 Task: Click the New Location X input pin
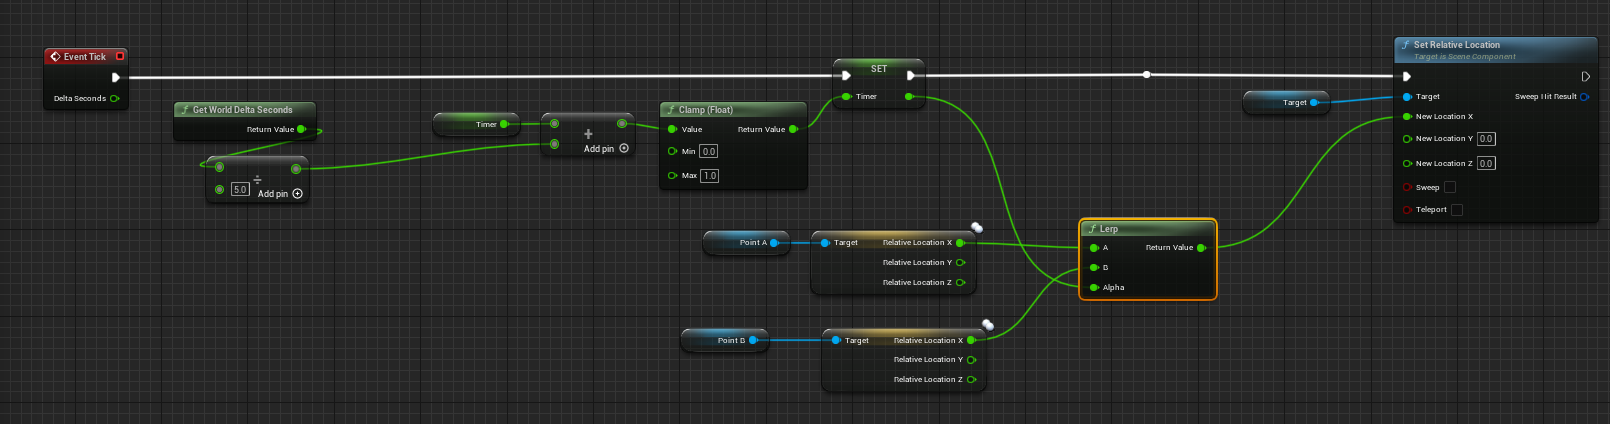click(1407, 116)
